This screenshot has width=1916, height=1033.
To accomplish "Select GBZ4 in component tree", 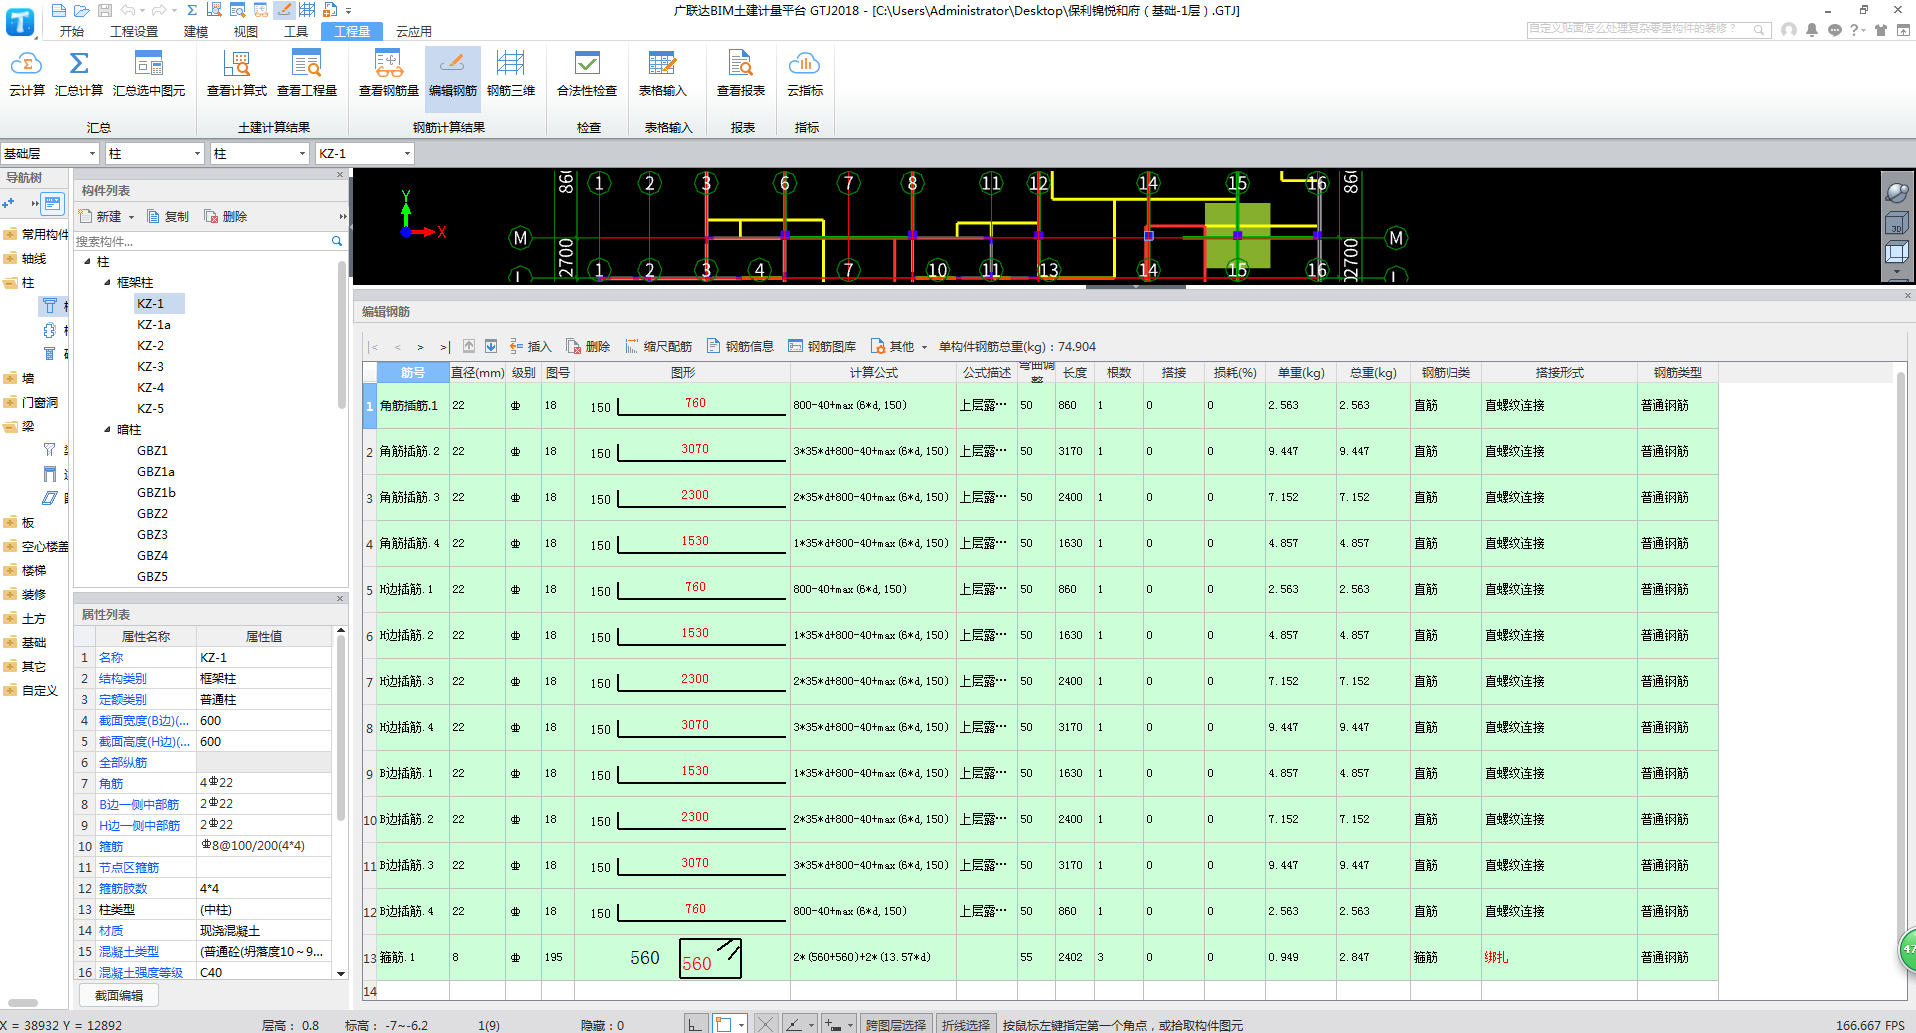I will click(x=153, y=555).
